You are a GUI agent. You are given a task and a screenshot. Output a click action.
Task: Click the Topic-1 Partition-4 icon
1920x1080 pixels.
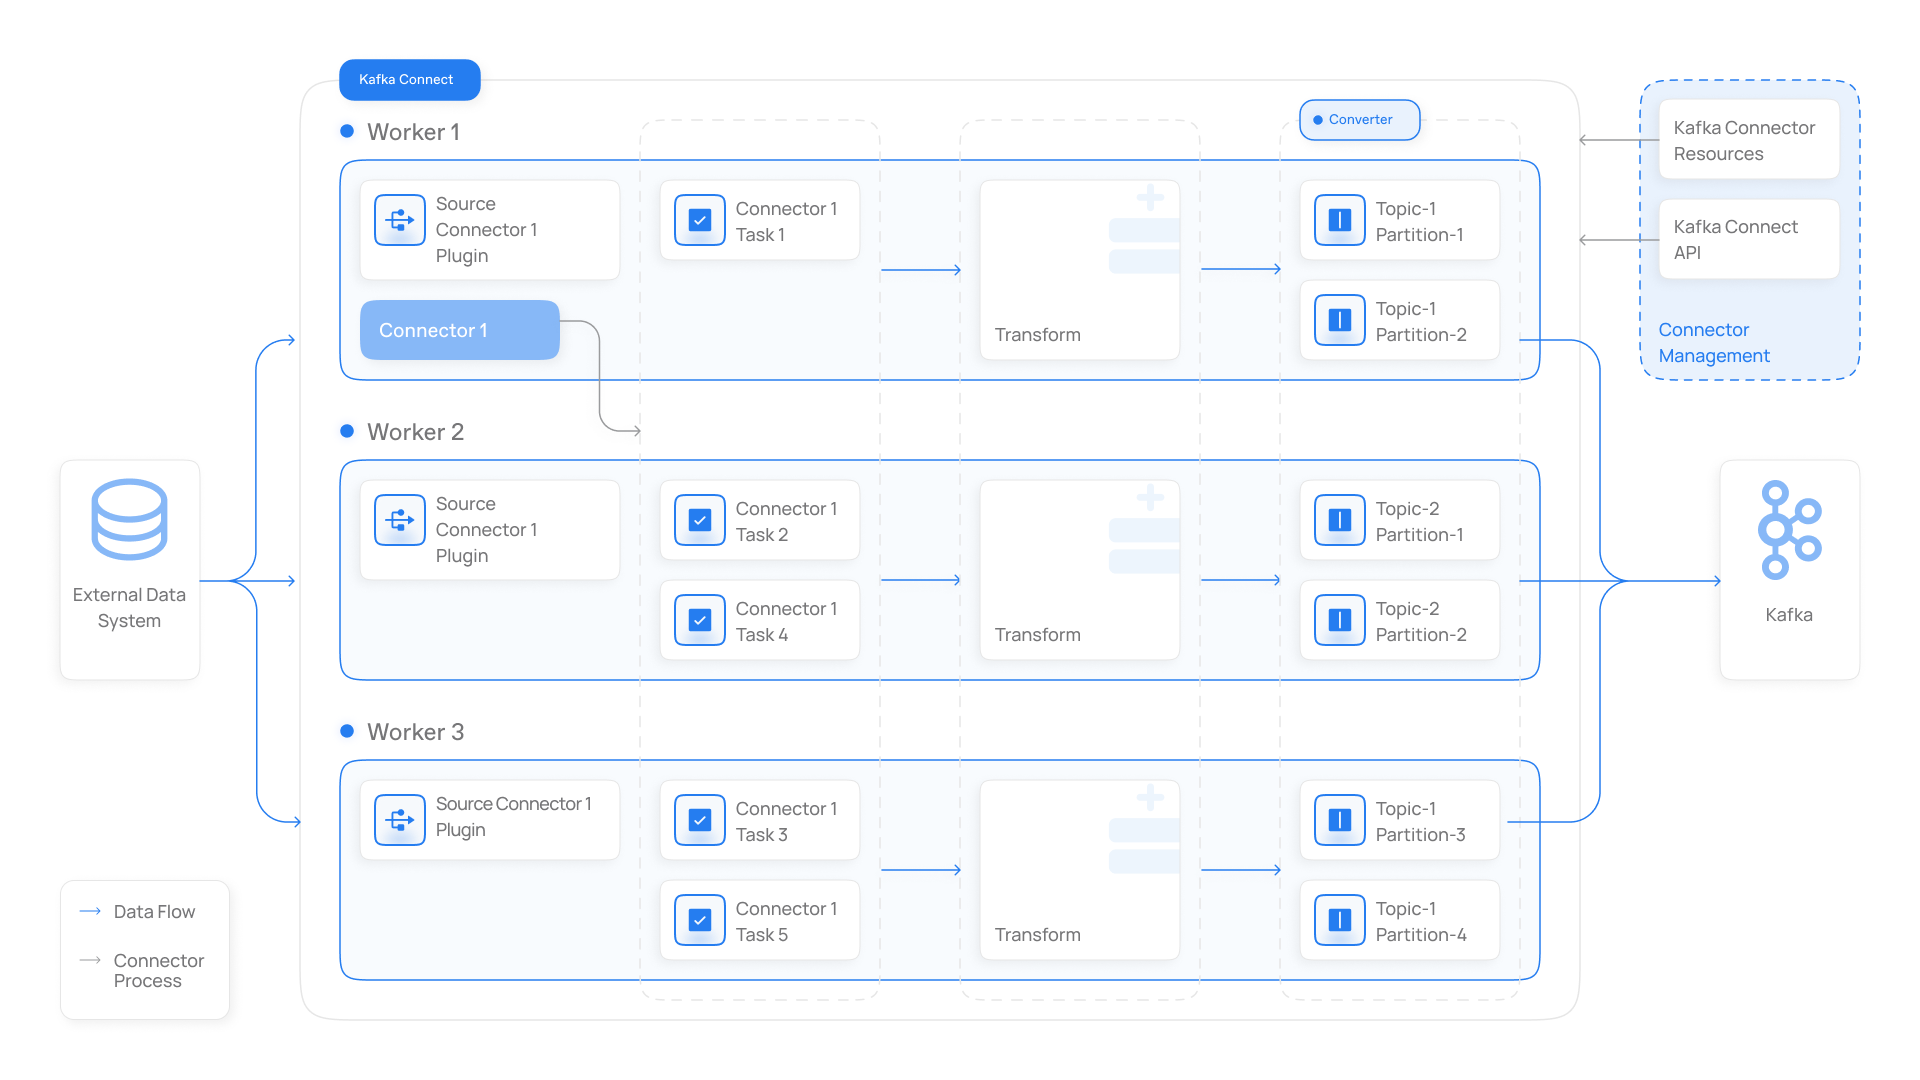(1340, 920)
